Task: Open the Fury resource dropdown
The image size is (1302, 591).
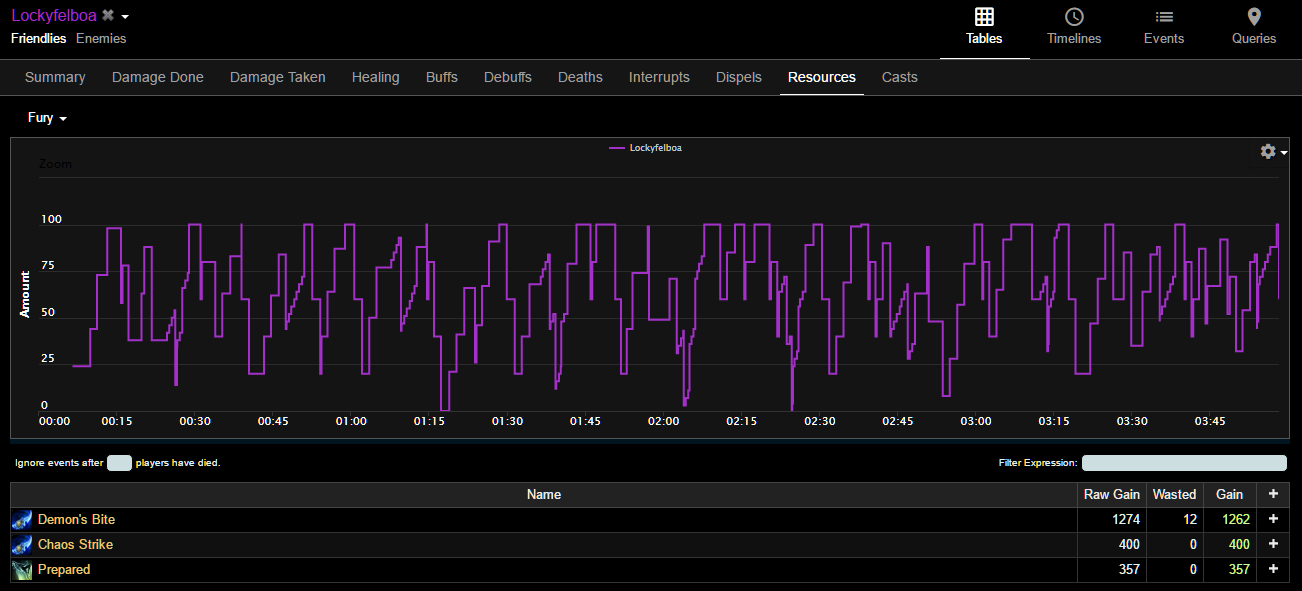Action: [x=47, y=118]
